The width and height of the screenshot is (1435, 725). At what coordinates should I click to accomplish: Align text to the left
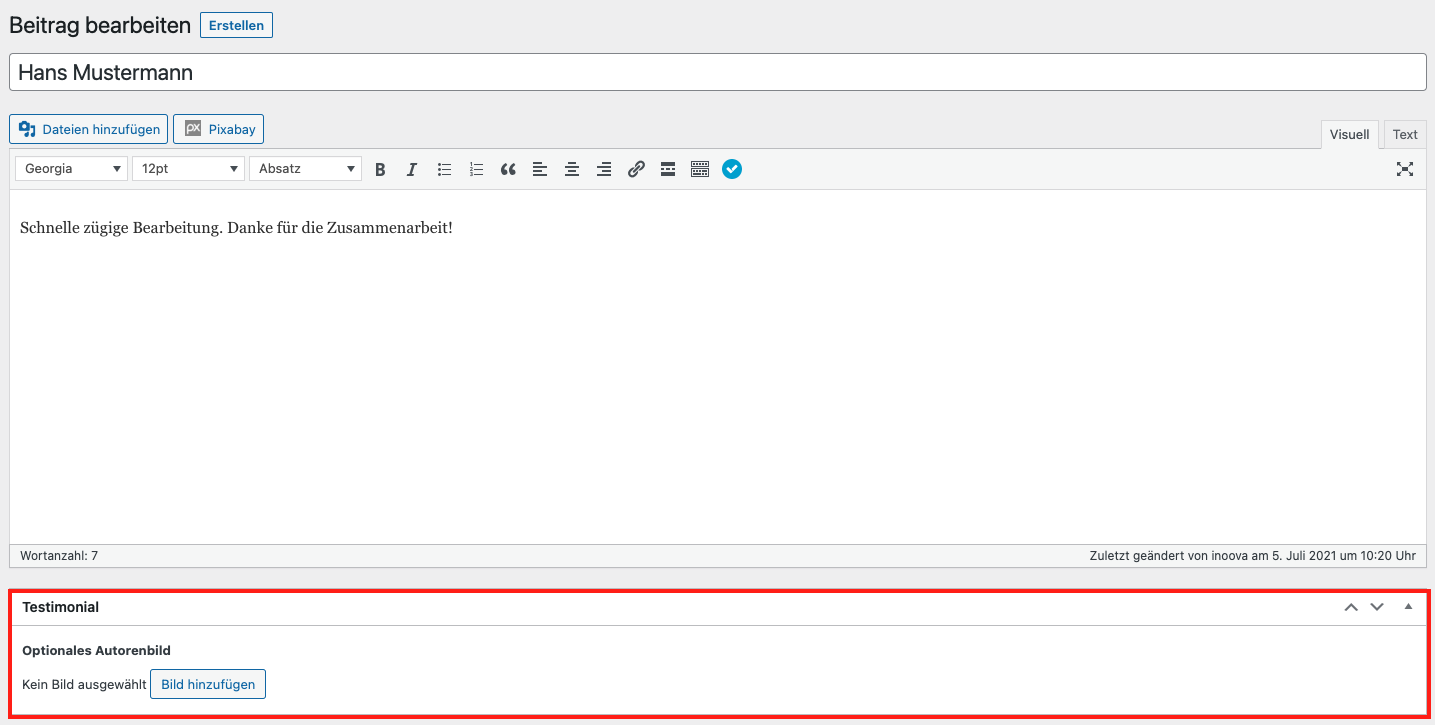pos(540,170)
